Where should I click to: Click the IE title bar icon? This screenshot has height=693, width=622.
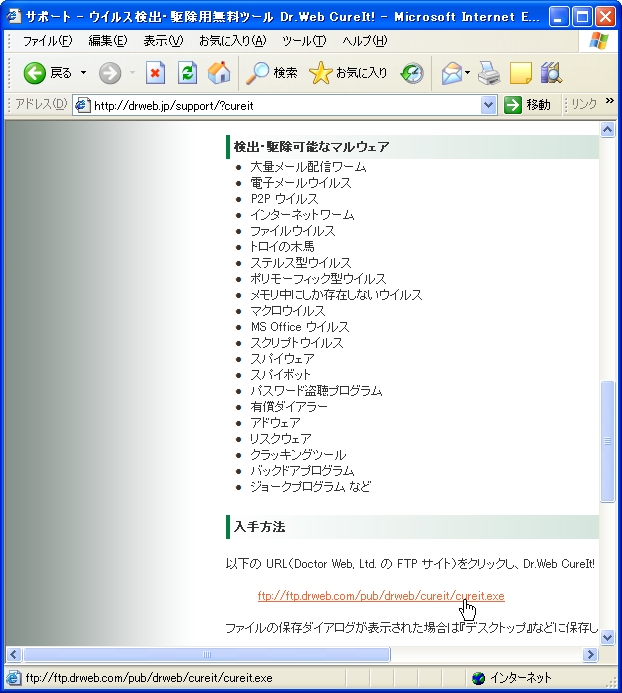pos(13,16)
